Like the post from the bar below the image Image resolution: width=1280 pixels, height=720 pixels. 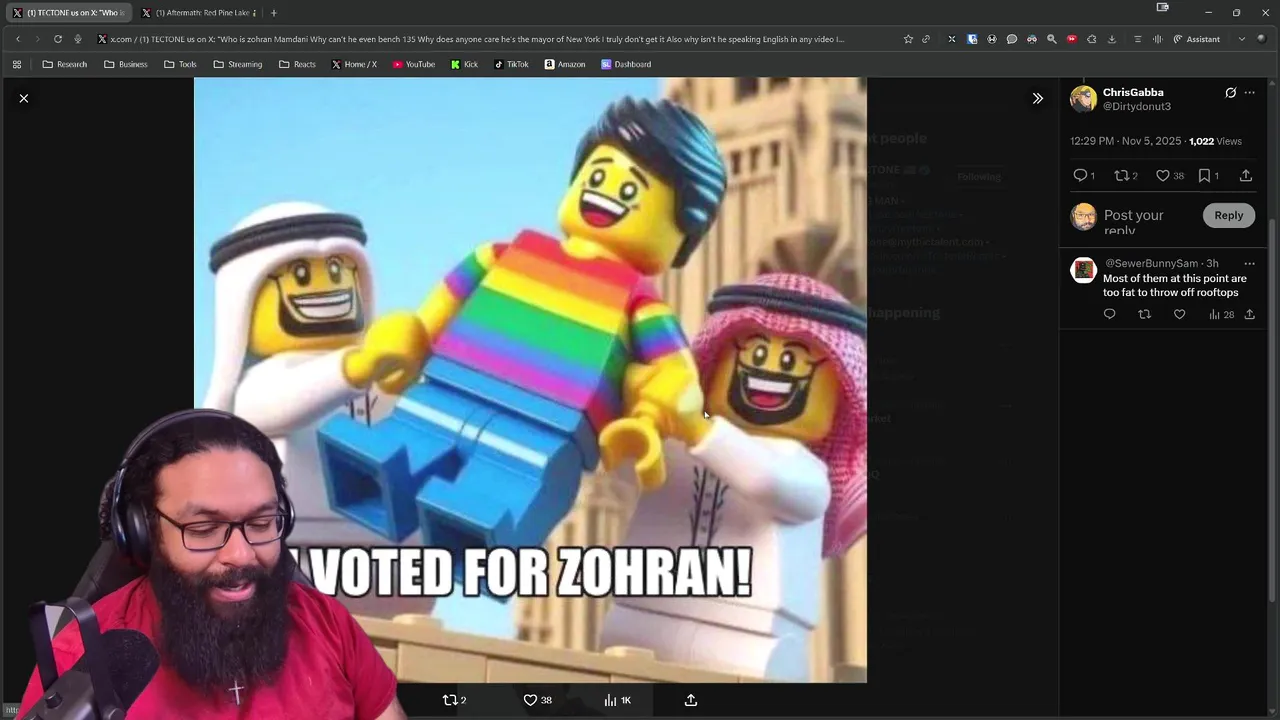pyautogui.click(x=538, y=700)
